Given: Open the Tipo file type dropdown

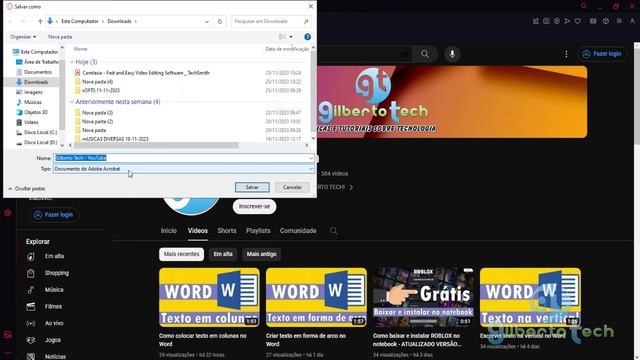Looking at the screenshot, I should tap(184, 169).
